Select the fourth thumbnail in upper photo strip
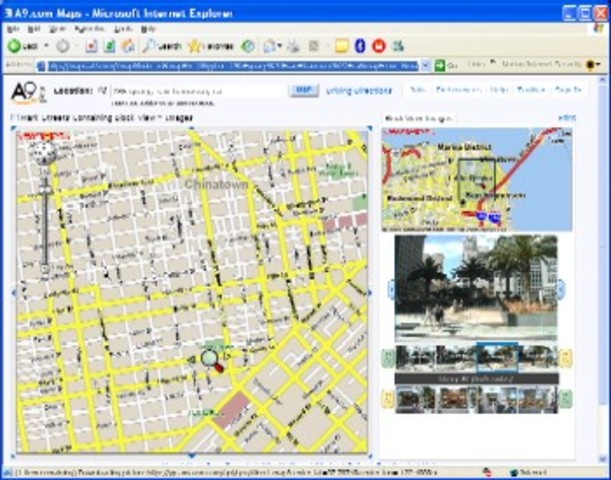The width and height of the screenshot is (611, 480). click(x=538, y=357)
